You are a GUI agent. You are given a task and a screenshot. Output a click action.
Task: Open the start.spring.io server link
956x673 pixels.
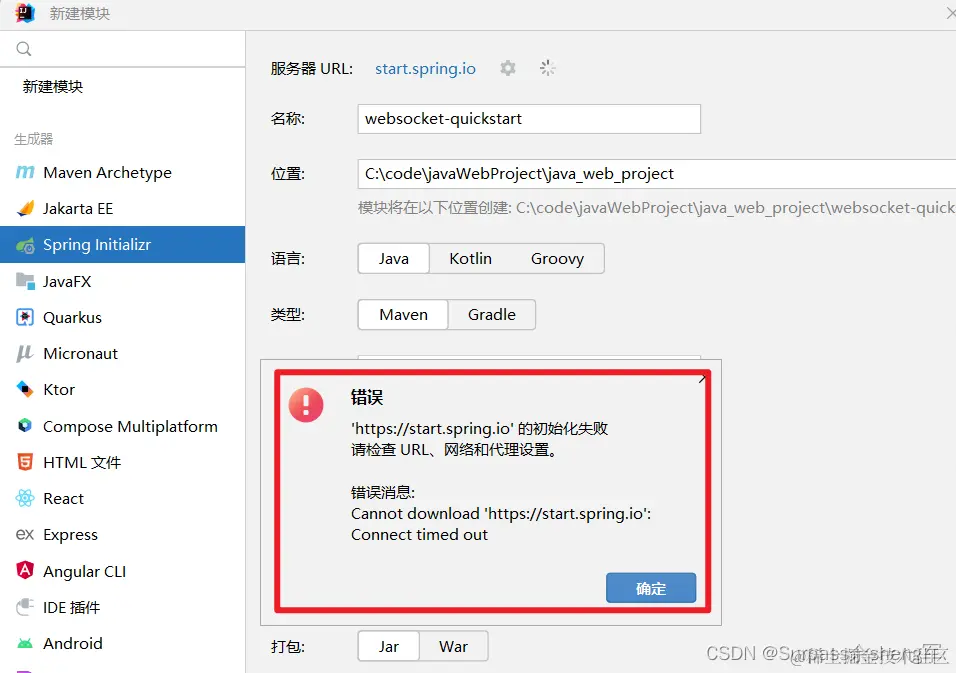tap(425, 68)
